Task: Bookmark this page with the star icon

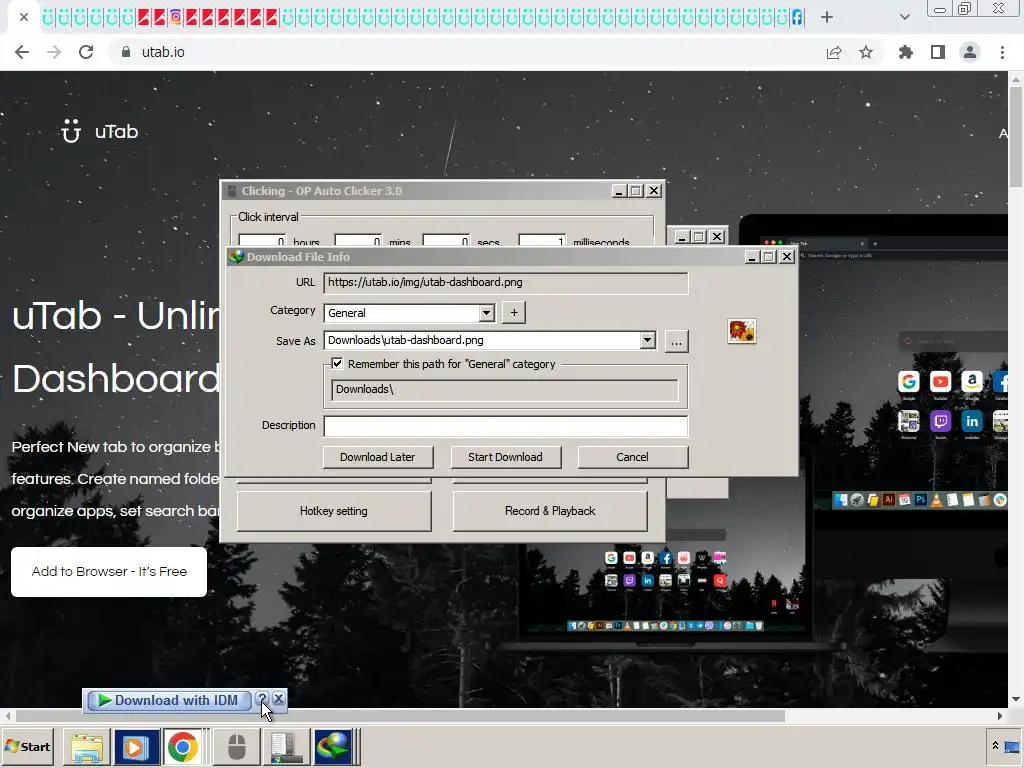Action: coord(866,52)
